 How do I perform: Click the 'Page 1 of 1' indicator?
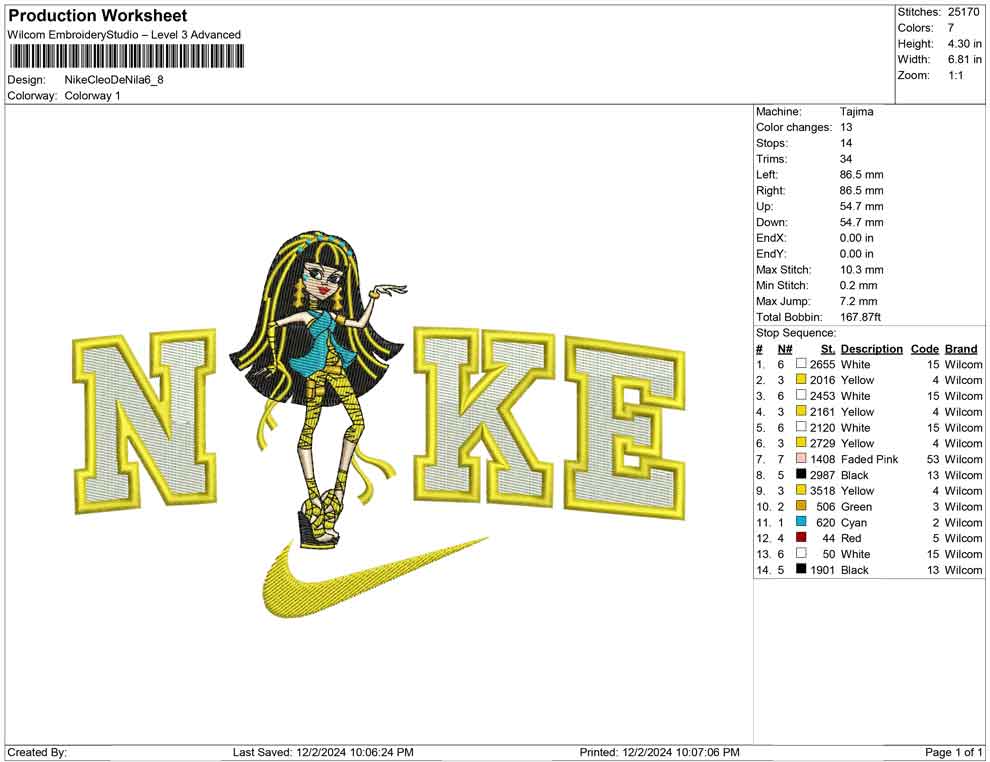[953, 752]
